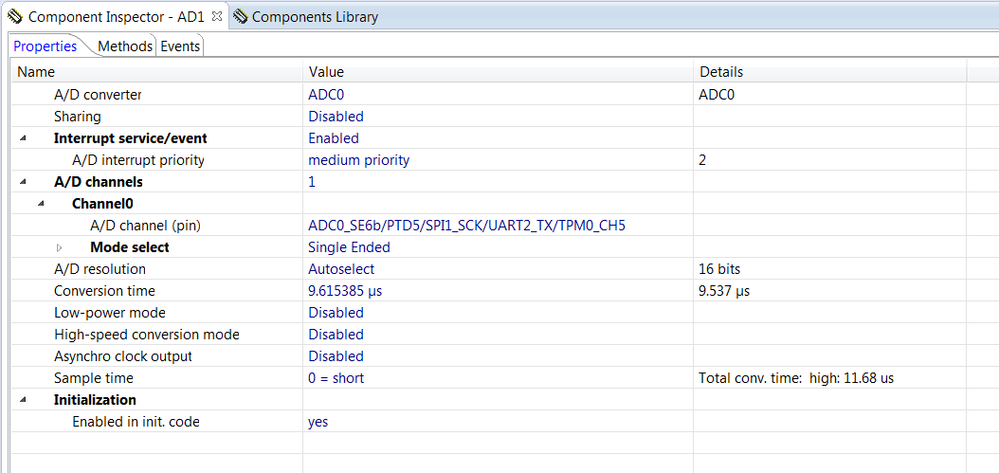The width and height of the screenshot is (999, 473).
Task: Click the Components Library tab icon
Action: click(x=240, y=17)
